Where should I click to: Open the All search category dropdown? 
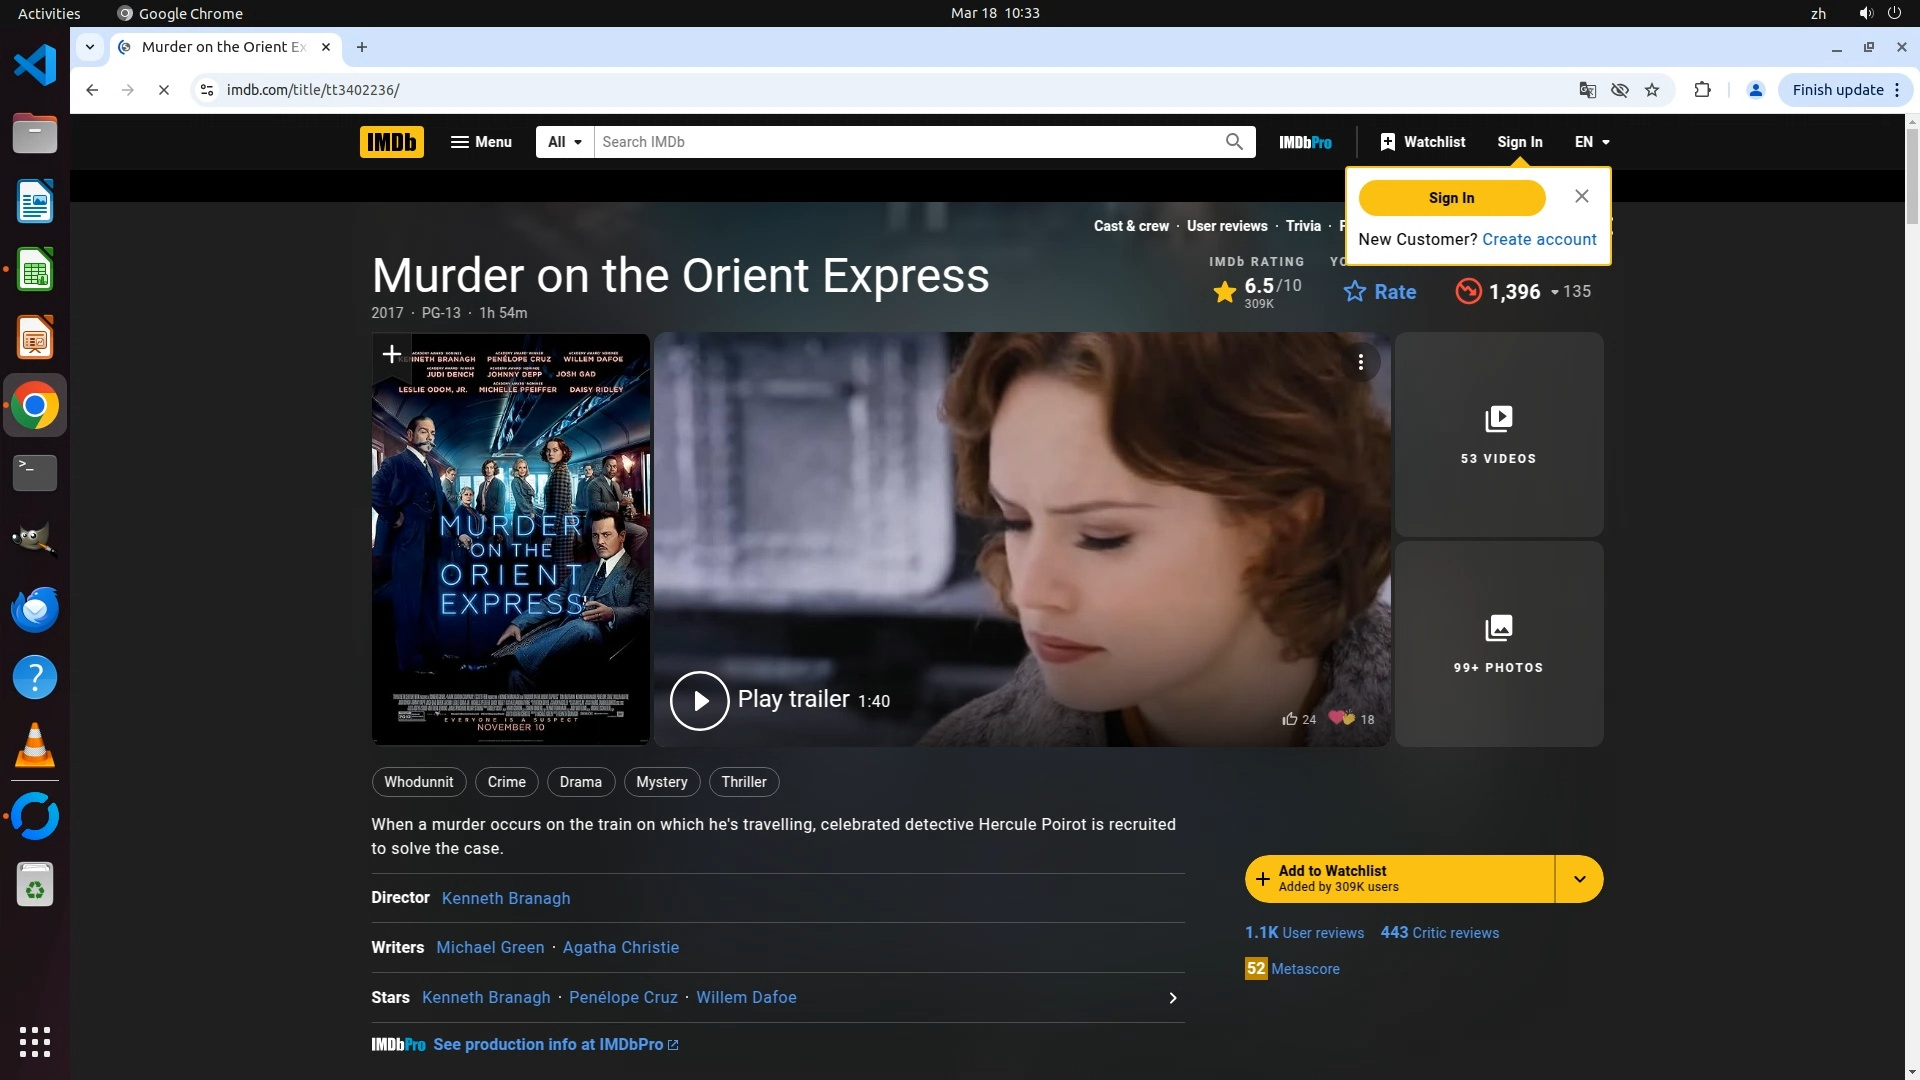click(564, 142)
